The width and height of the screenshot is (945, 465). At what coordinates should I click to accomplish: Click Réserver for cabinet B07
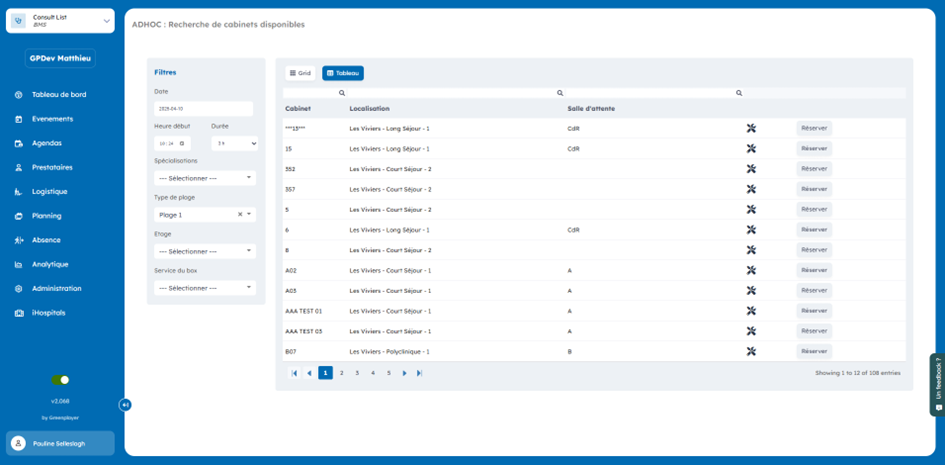click(813, 351)
